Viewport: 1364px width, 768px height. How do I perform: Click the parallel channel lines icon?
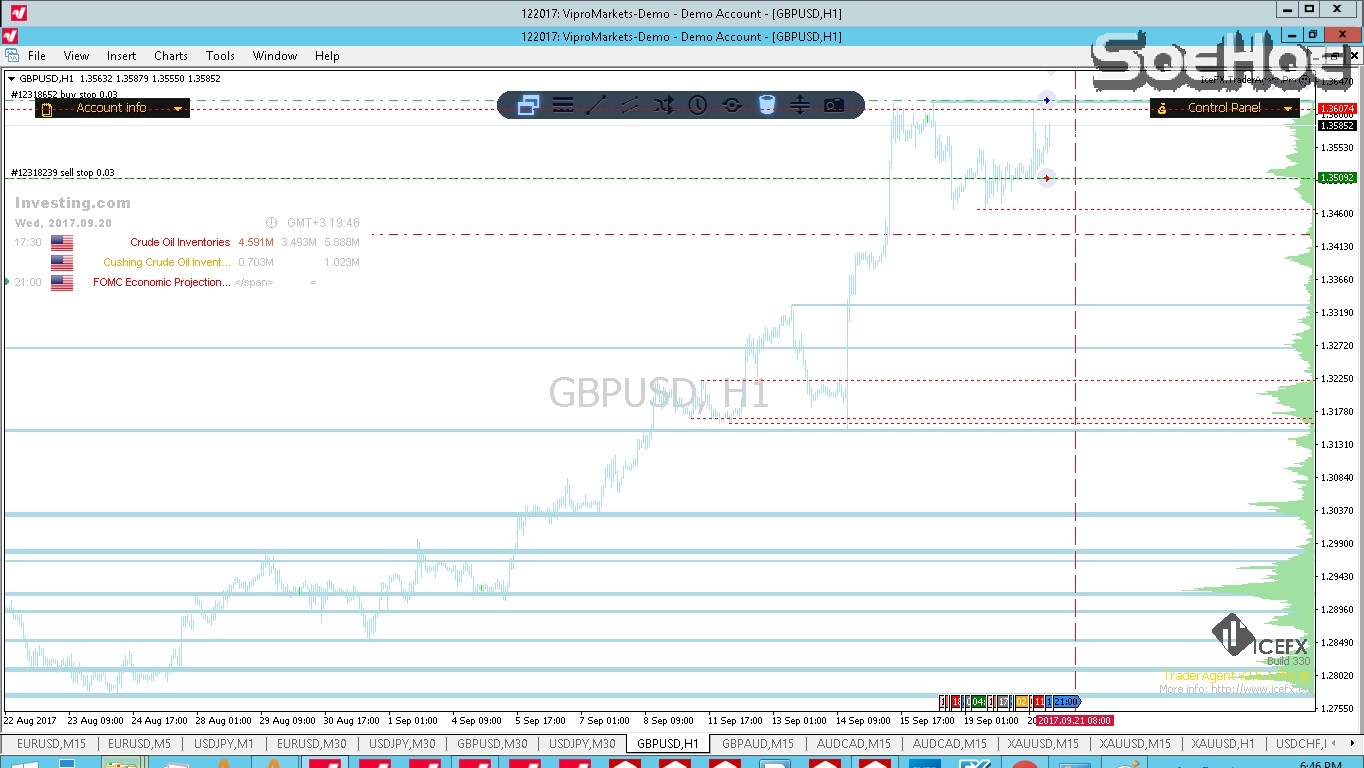tap(631, 104)
